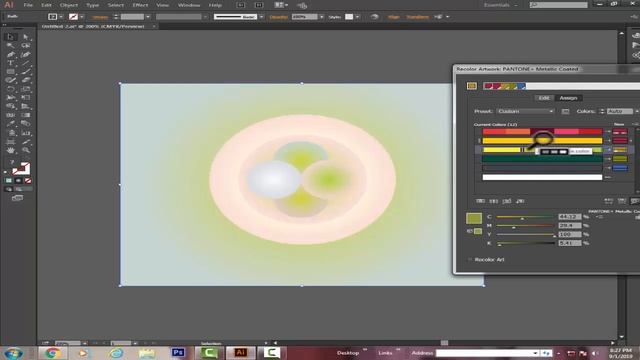Open the Arrange Documents dropdown
640x360 pixels.
(280, 5)
